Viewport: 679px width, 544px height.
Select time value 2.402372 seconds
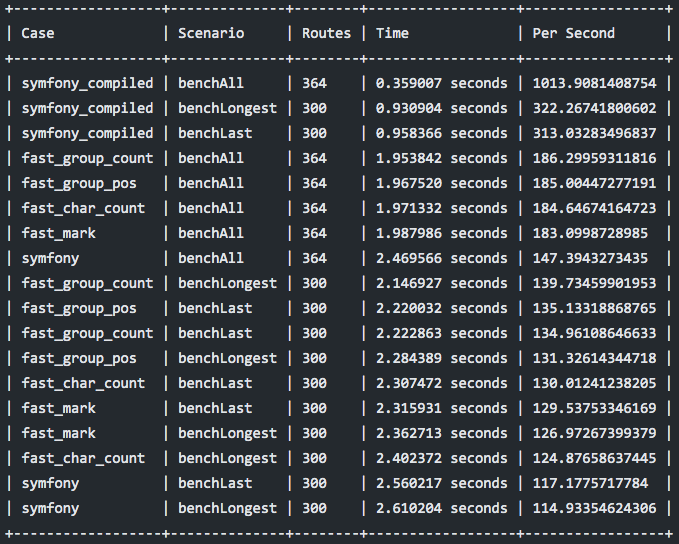442,458
